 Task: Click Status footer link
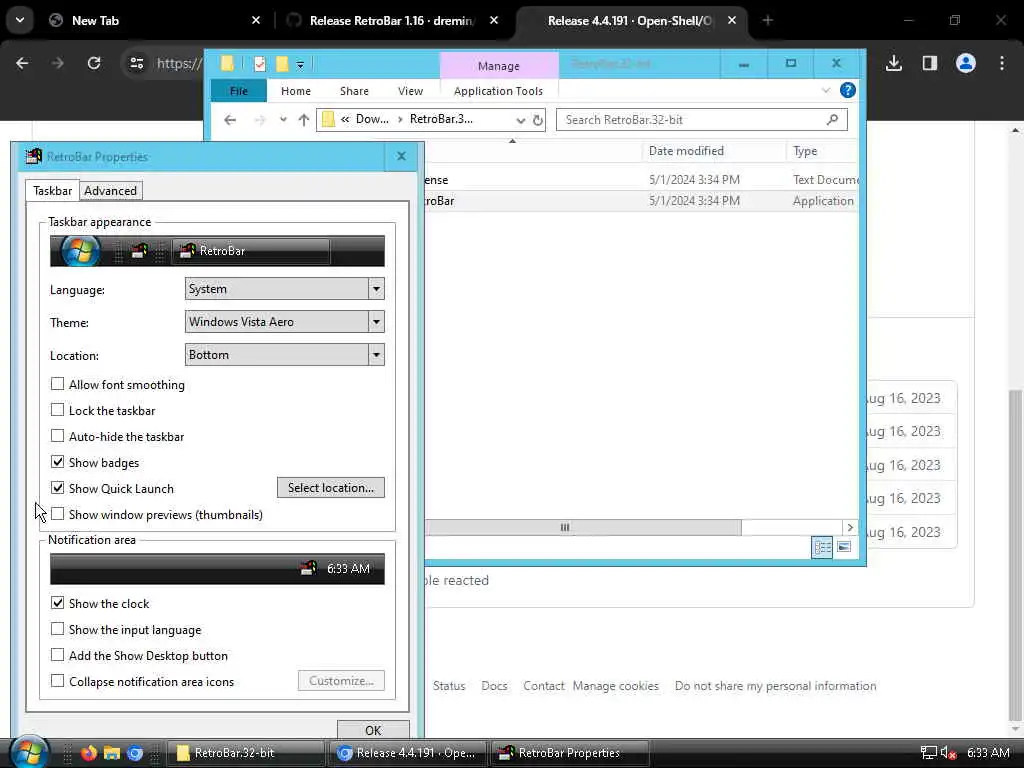(449, 686)
